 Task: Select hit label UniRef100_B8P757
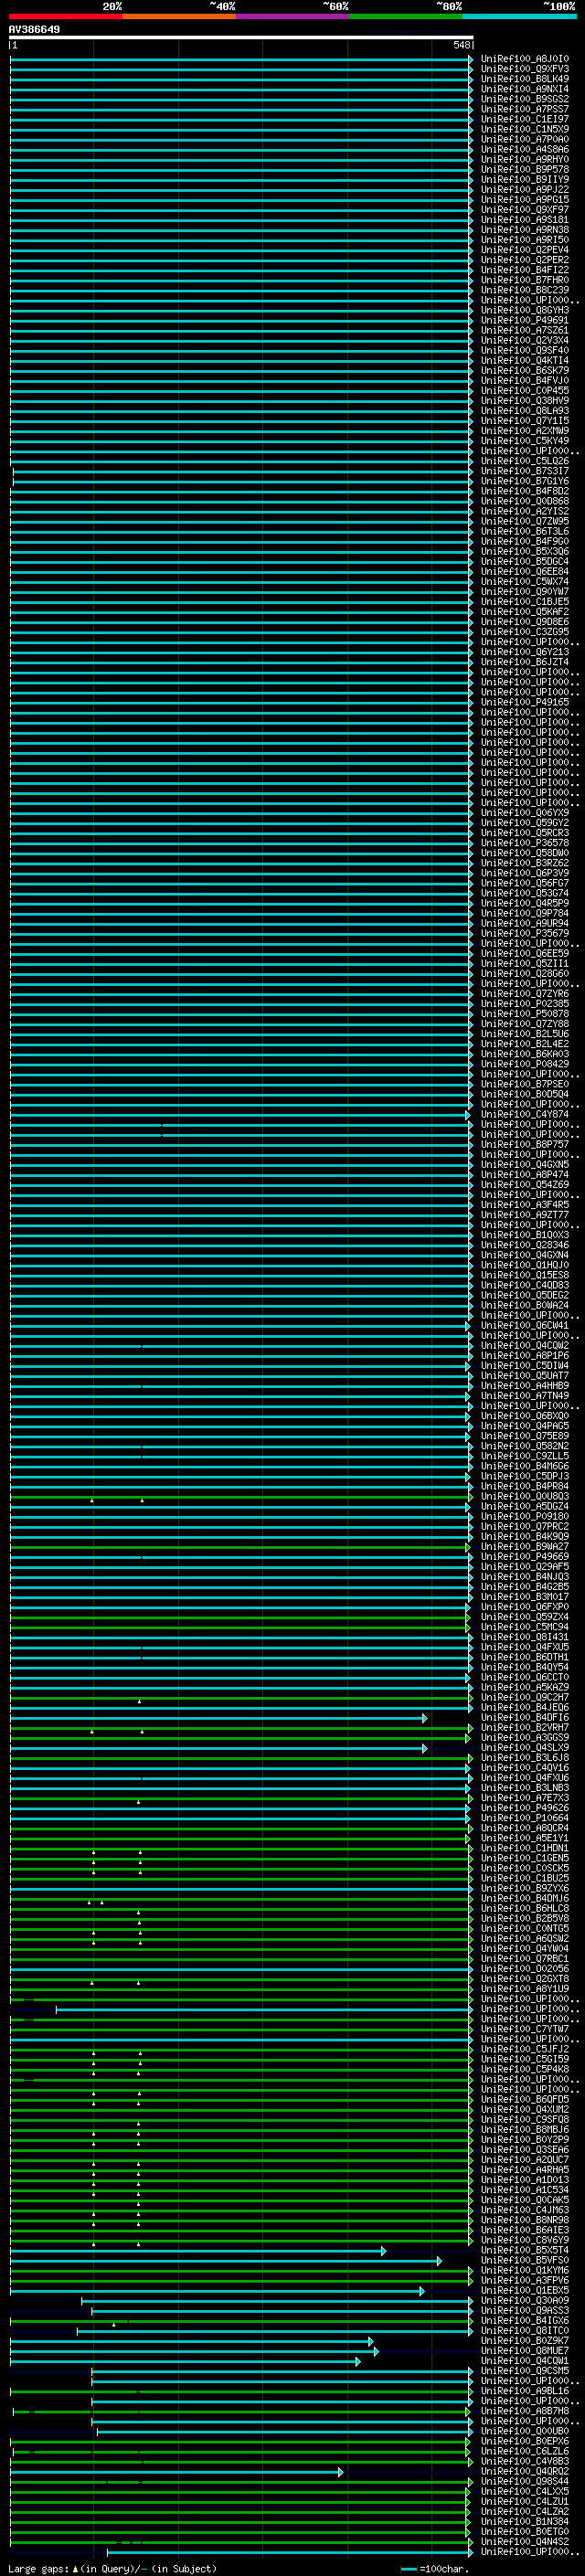pyautogui.click(x=525, y=1144)
